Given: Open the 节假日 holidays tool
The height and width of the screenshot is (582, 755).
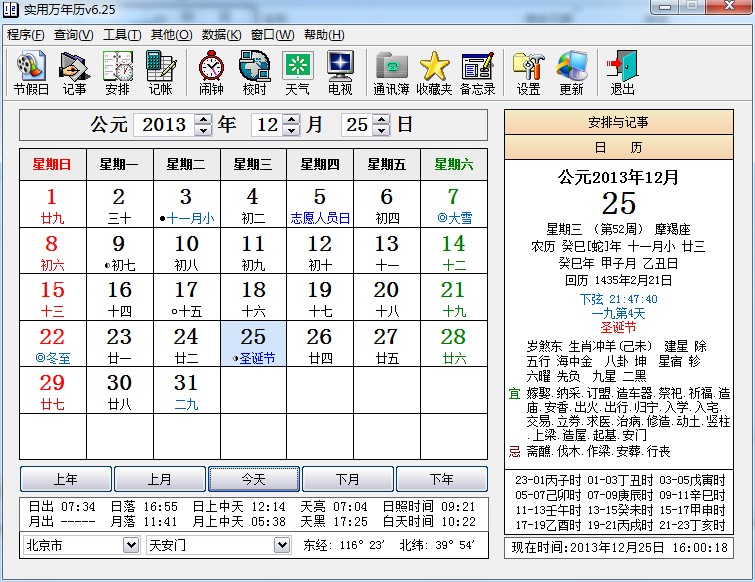Looking at the screenshot, I should tap(32, 72).
